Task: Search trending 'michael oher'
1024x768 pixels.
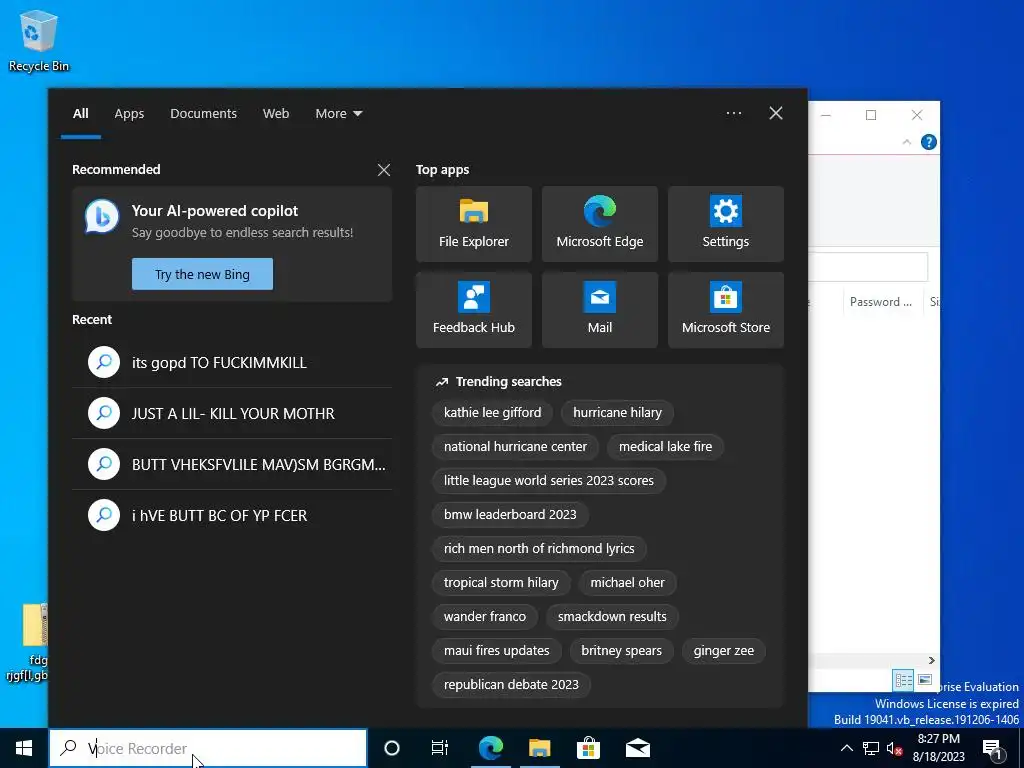Action: pos(628,583)
